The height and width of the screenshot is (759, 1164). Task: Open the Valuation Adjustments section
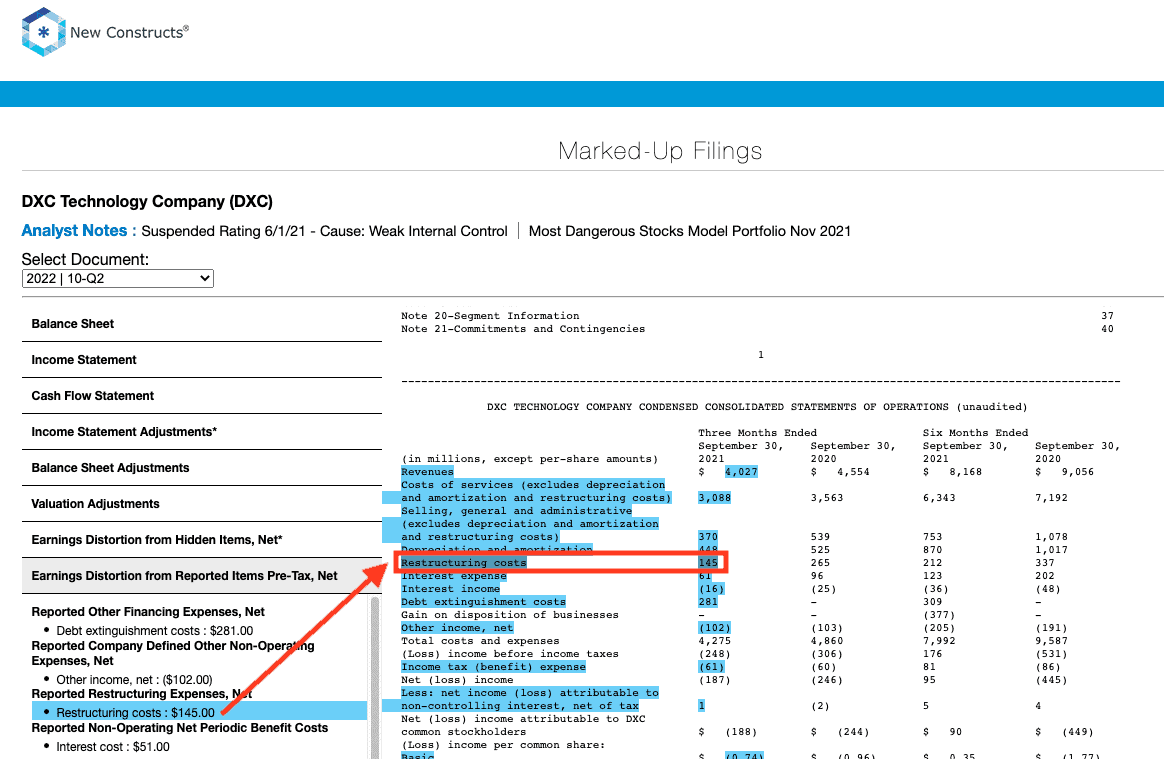(202, 504)
